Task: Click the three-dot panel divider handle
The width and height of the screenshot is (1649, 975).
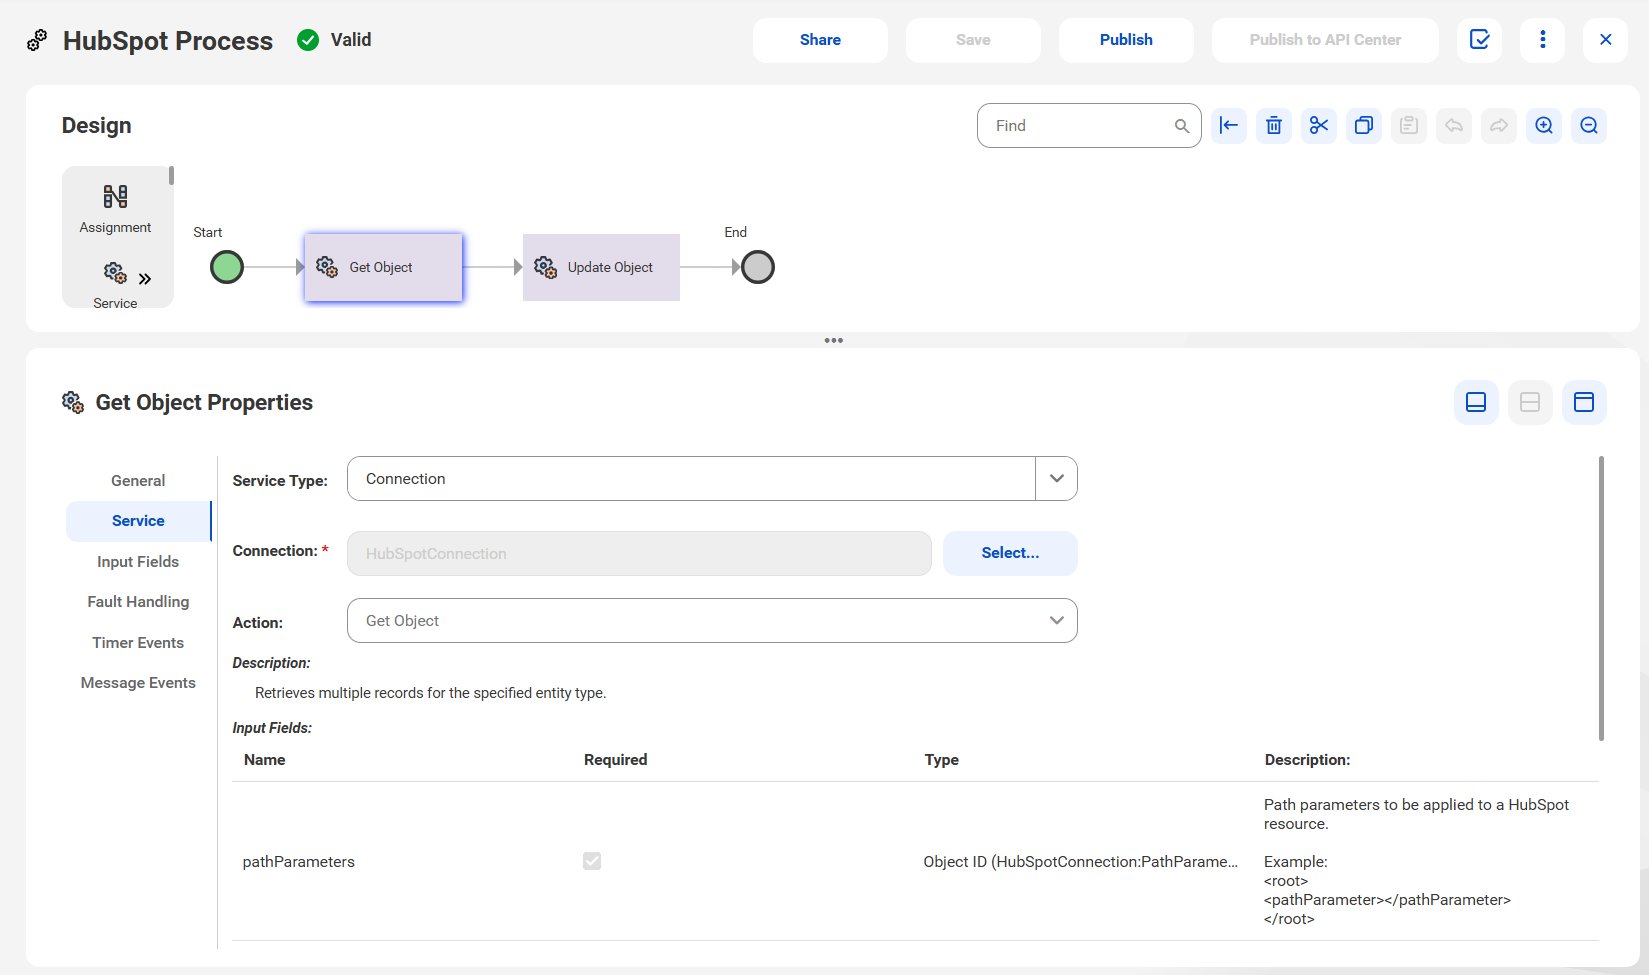Action: [834, 341]
